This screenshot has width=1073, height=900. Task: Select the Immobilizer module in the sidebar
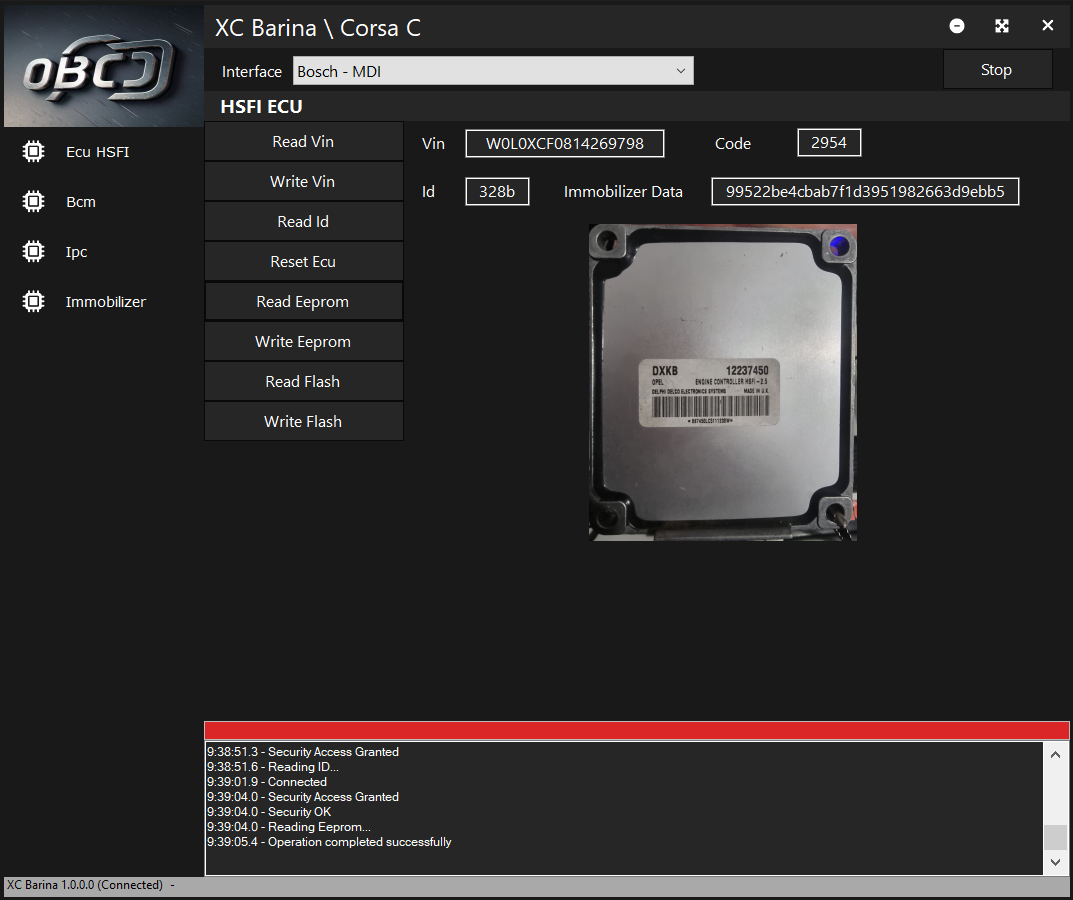click(x=105, y=302)
